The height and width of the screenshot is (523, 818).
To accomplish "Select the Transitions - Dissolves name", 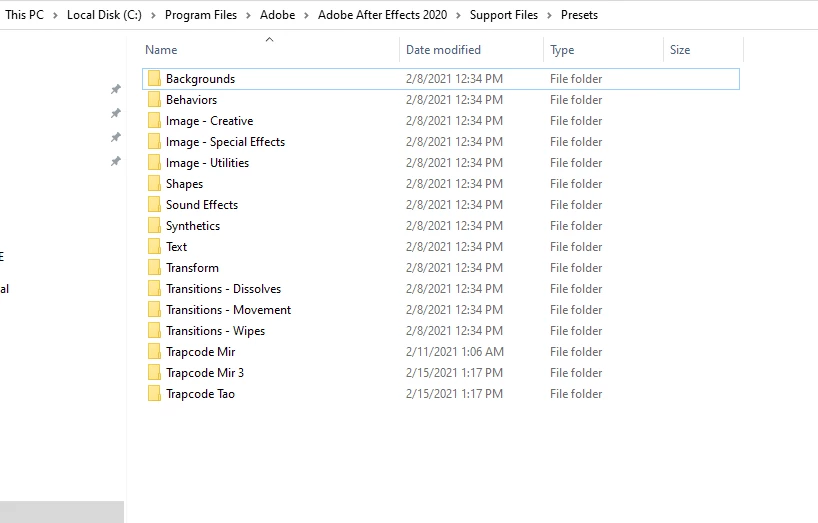I will coord(223,288).
